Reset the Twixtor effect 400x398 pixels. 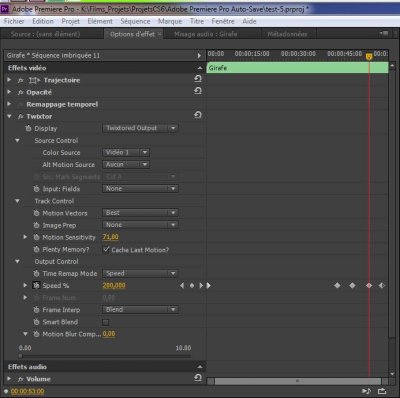click(198, 115)
